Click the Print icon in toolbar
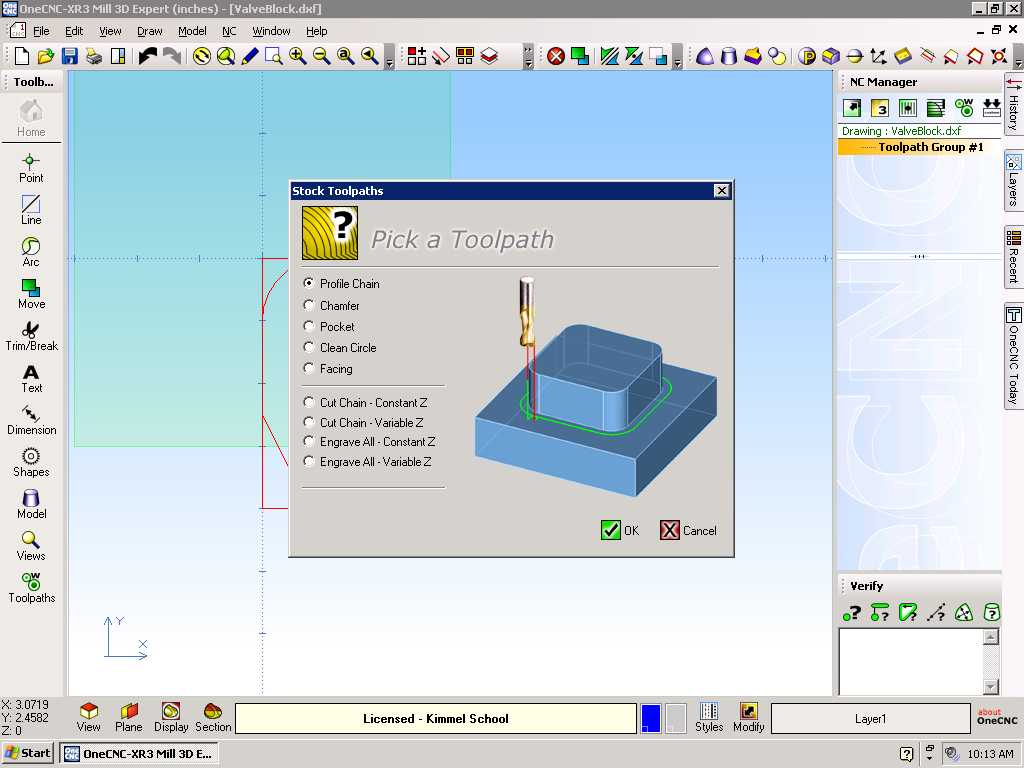 coord(94,56)
